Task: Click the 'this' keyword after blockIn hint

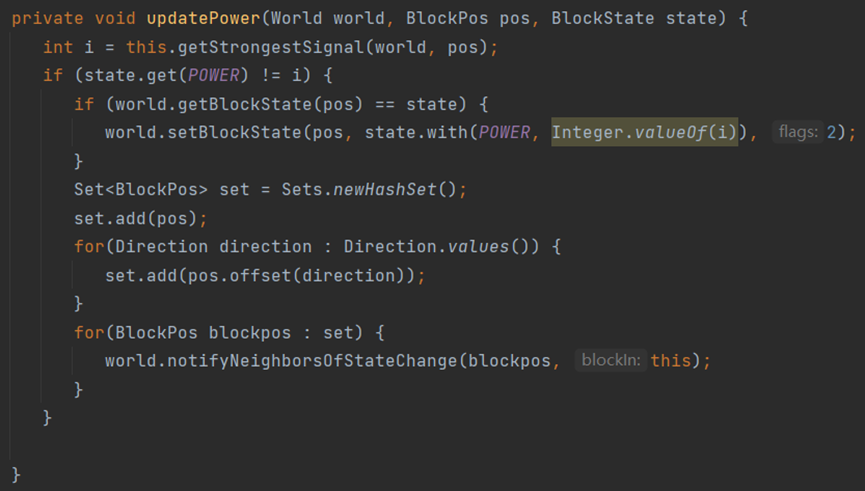Action: point(671,361)
